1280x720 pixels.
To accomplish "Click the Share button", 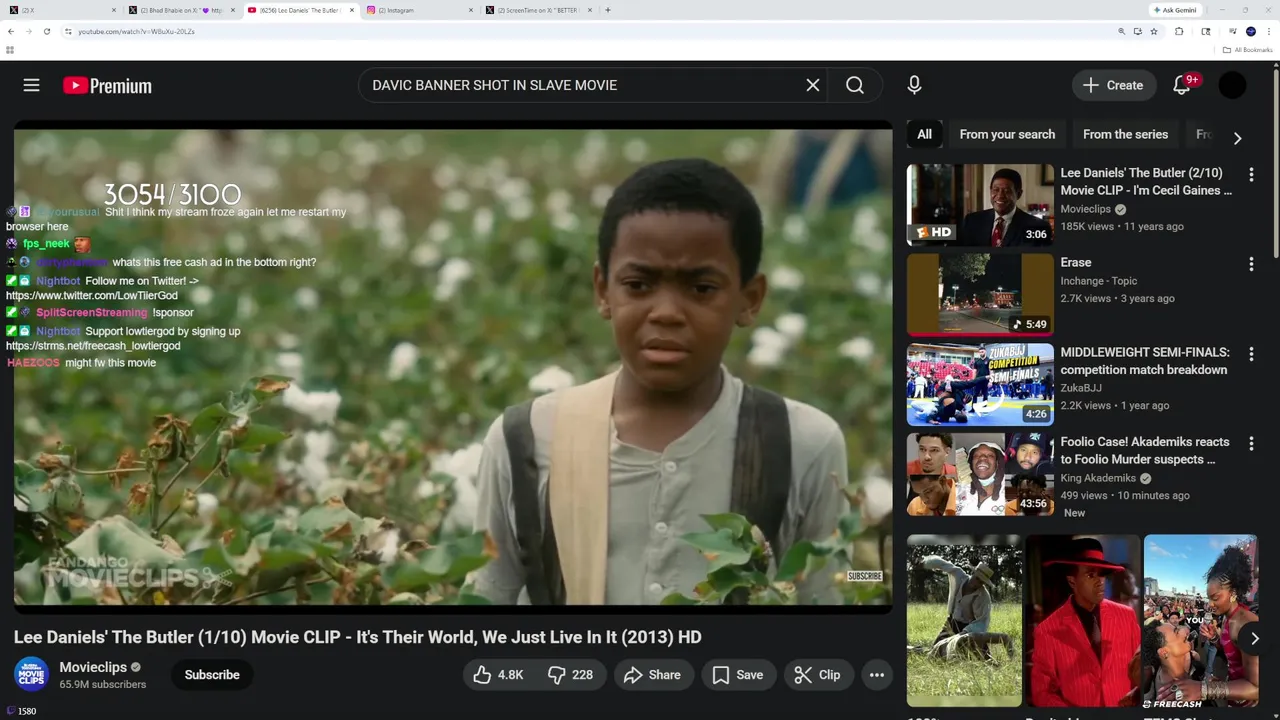I will click(652, 675).
